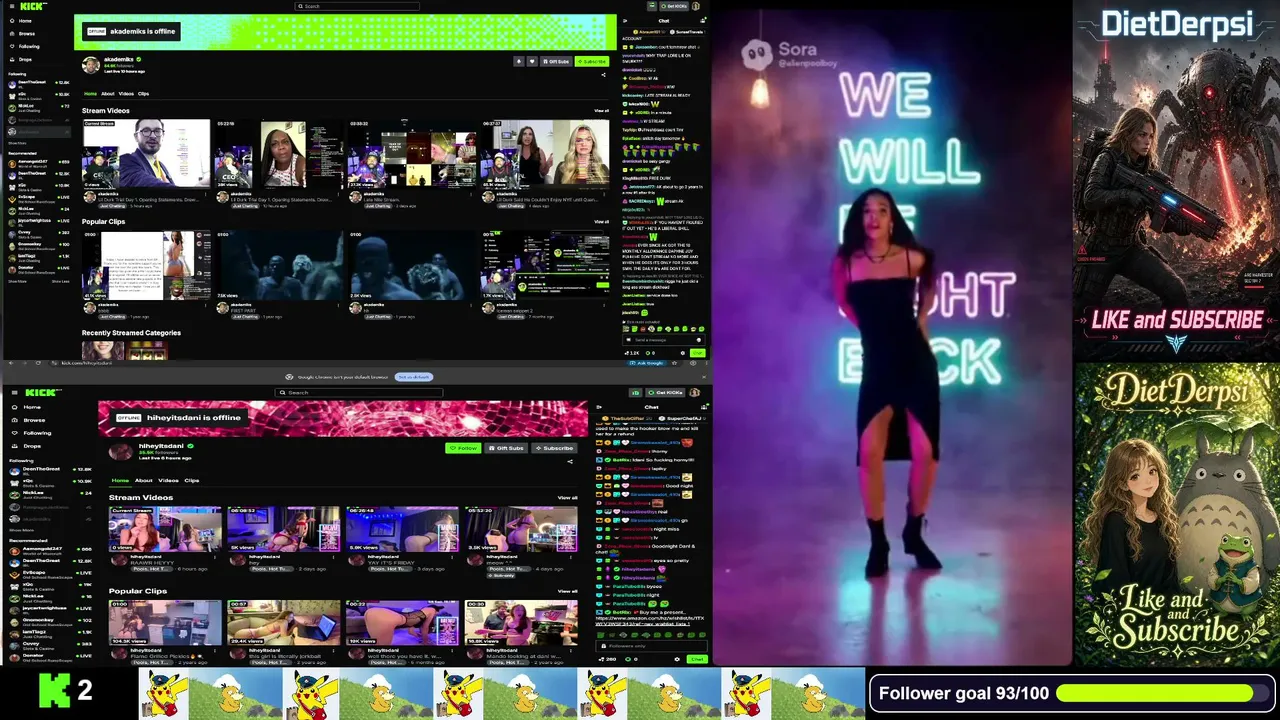Click the heart follow icon on akademiks channel
Screen dimensions: 1280x720
tap(530, 61)
